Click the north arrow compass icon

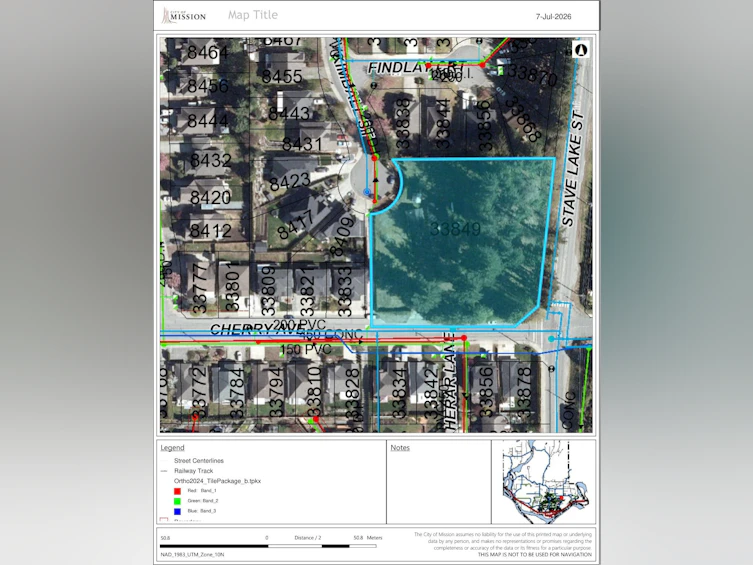(581, 49)
